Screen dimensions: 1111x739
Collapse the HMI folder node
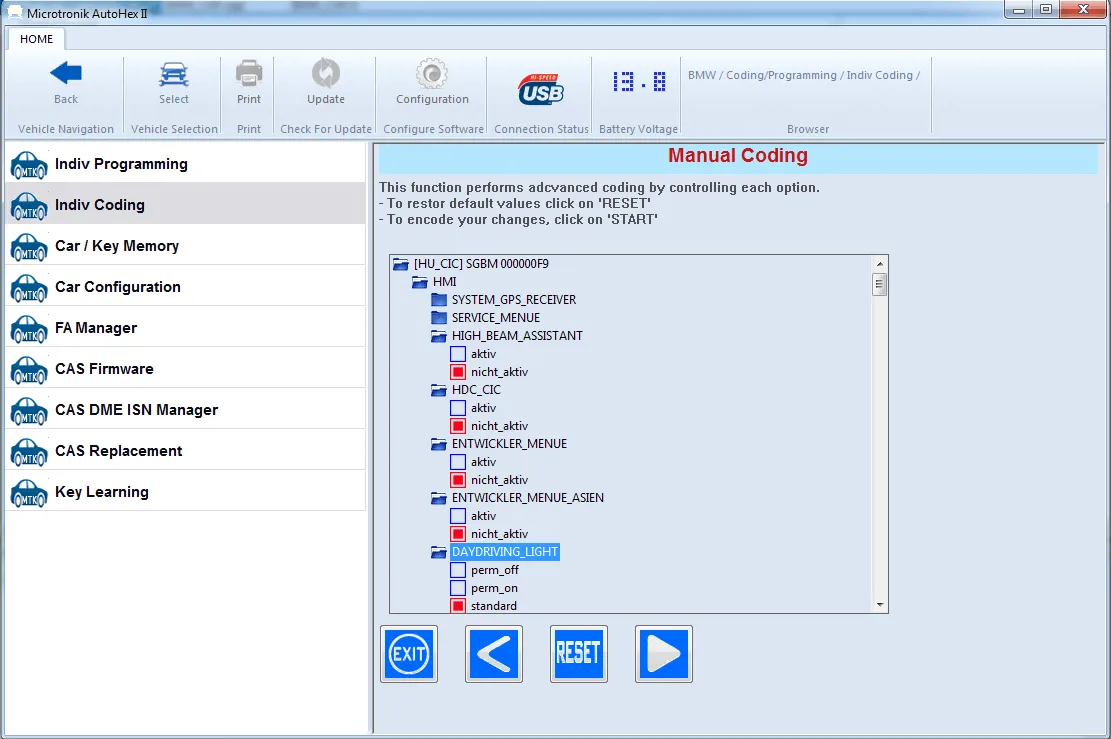pos(420,282)
